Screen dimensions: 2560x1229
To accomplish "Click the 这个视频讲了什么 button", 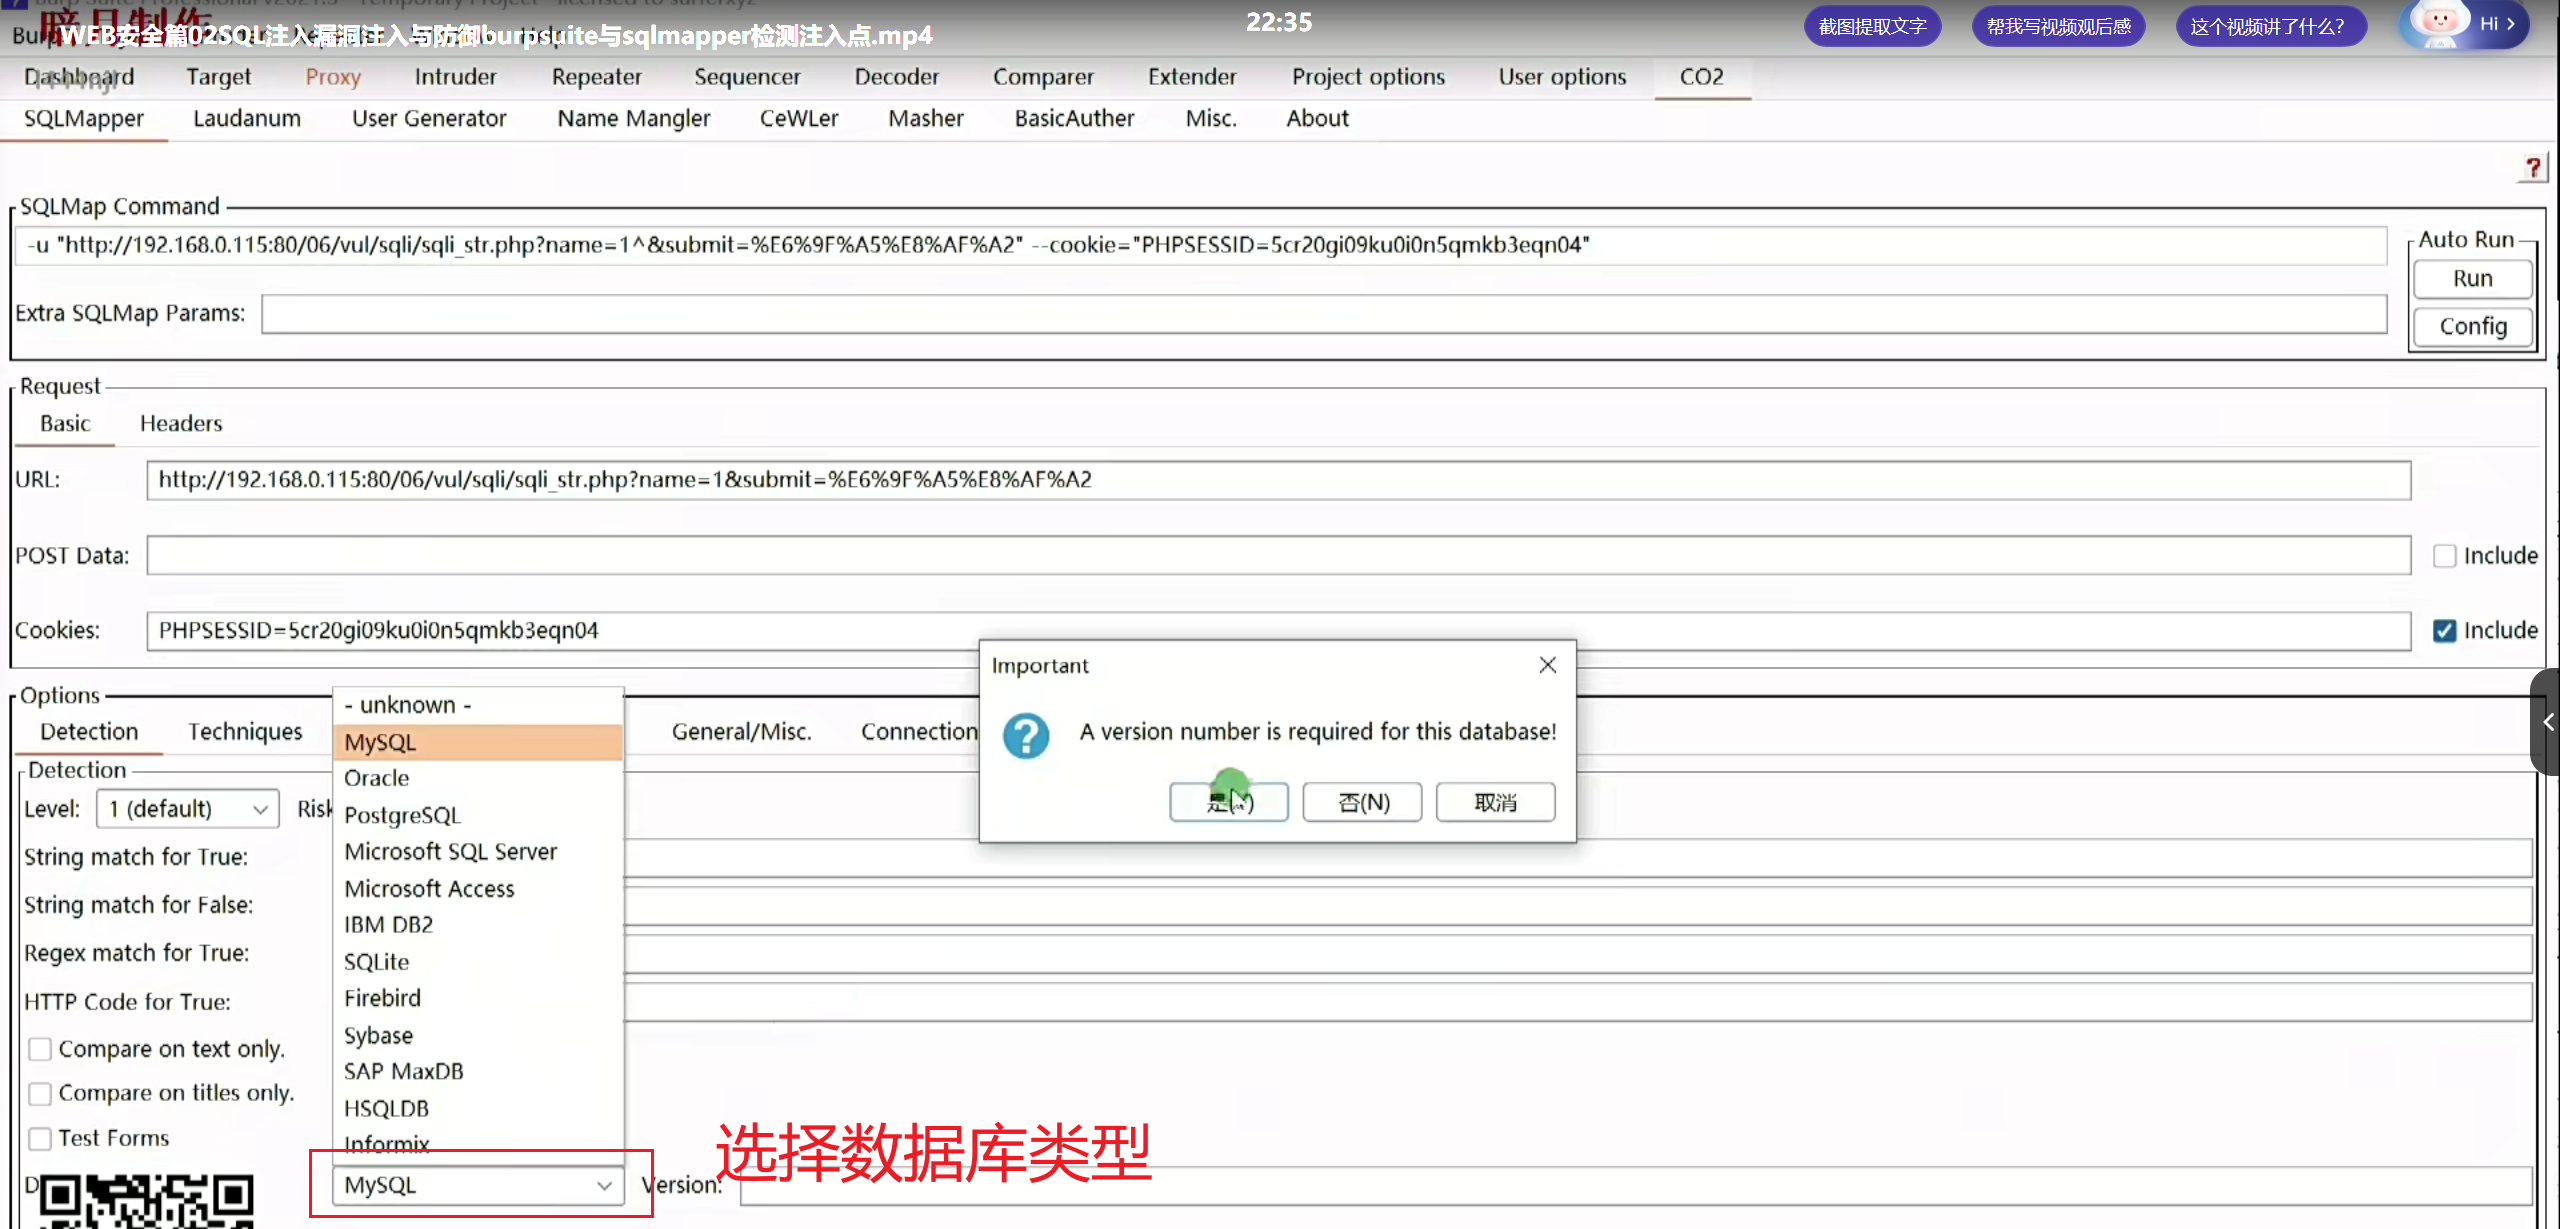I will [2269, 27].
